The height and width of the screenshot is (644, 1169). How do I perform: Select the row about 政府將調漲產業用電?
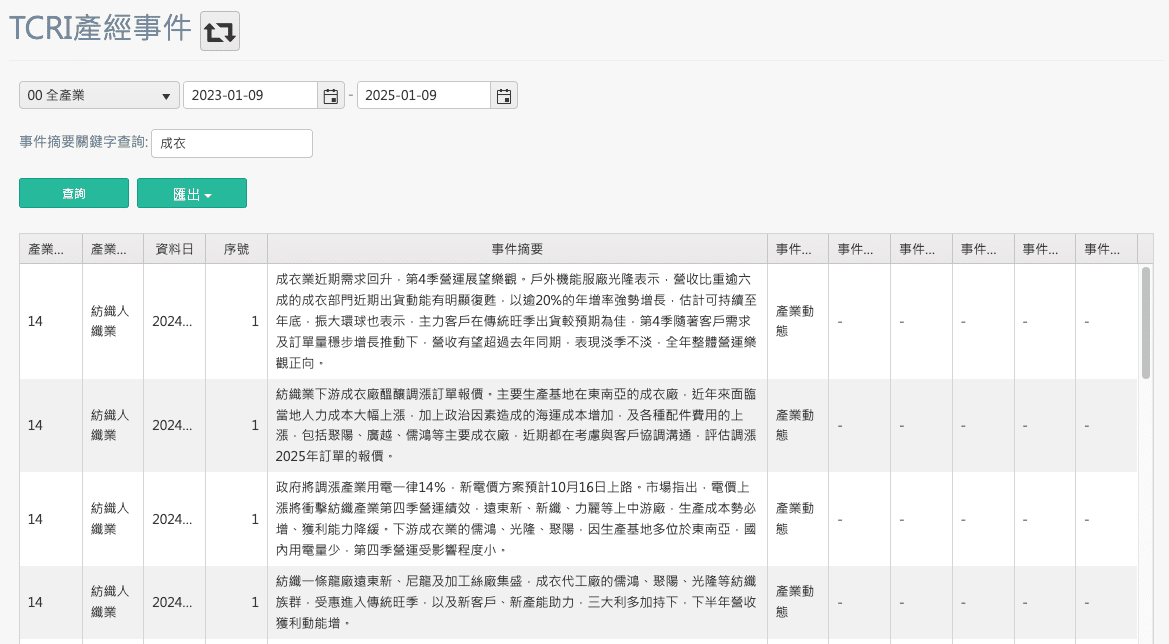click(517, 519)
